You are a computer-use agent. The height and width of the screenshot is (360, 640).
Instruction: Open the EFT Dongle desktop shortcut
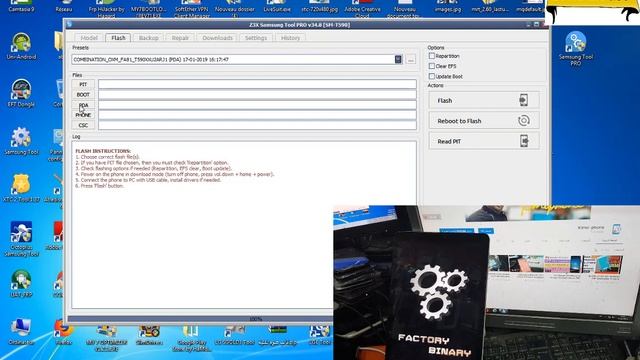point(21,93)
